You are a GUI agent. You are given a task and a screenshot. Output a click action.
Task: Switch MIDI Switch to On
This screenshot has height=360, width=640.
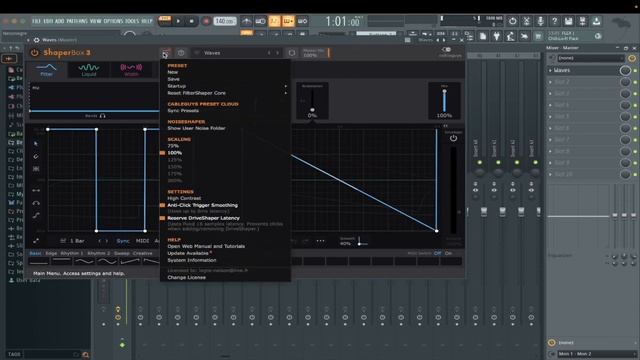(x=448, y=253)
